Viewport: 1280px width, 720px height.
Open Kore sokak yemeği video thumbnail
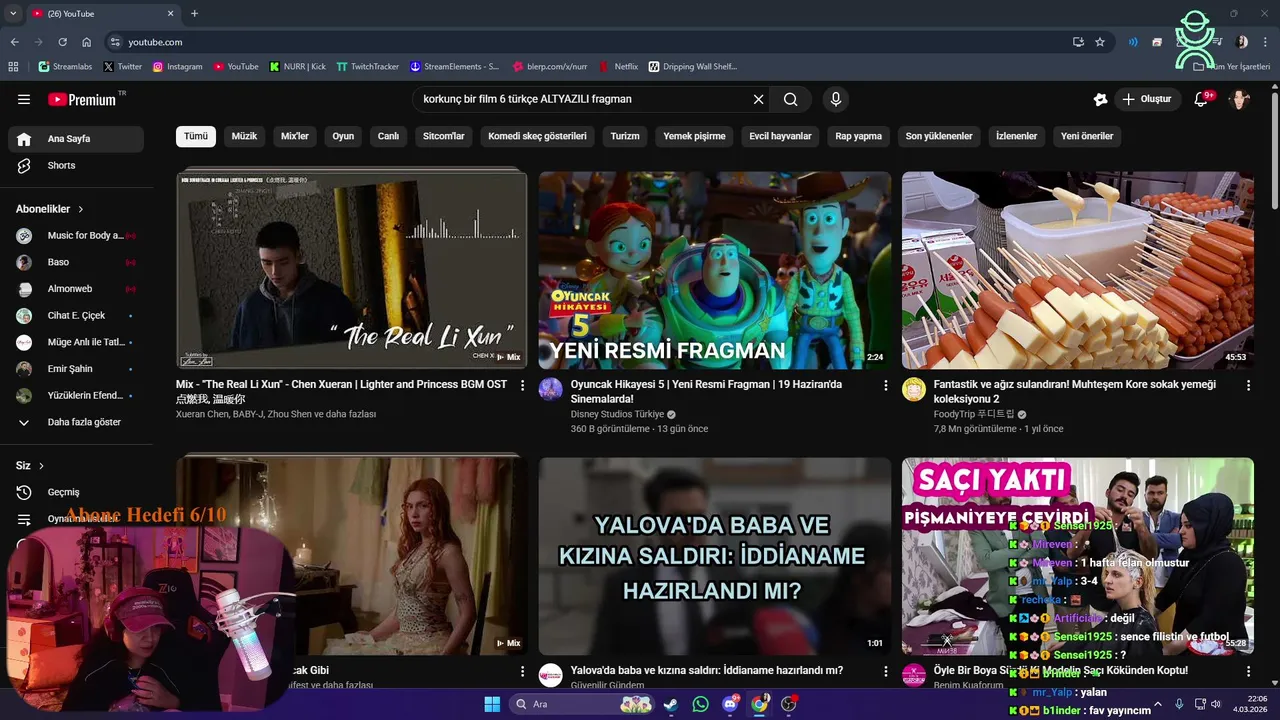pyautogui.click(x=1078, y=270)
